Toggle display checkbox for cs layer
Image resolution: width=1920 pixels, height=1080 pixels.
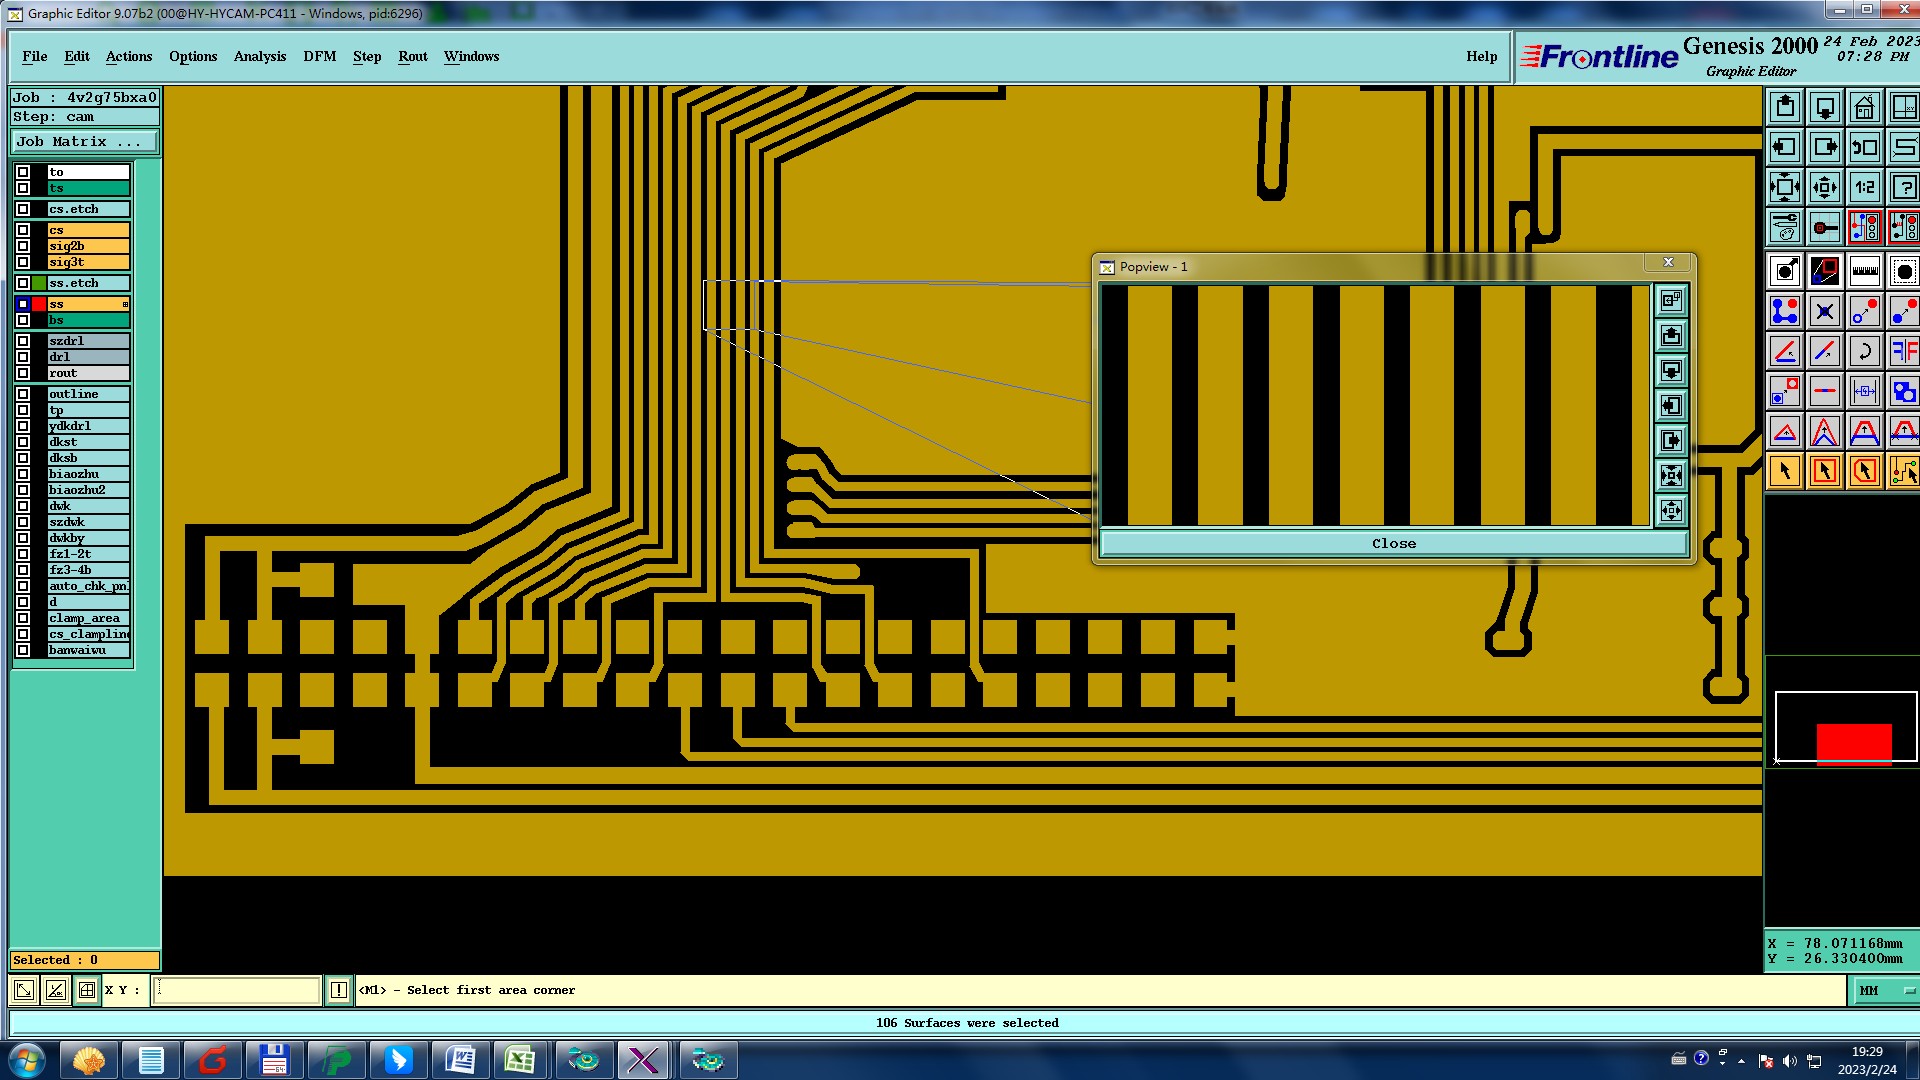click(23, 230)
